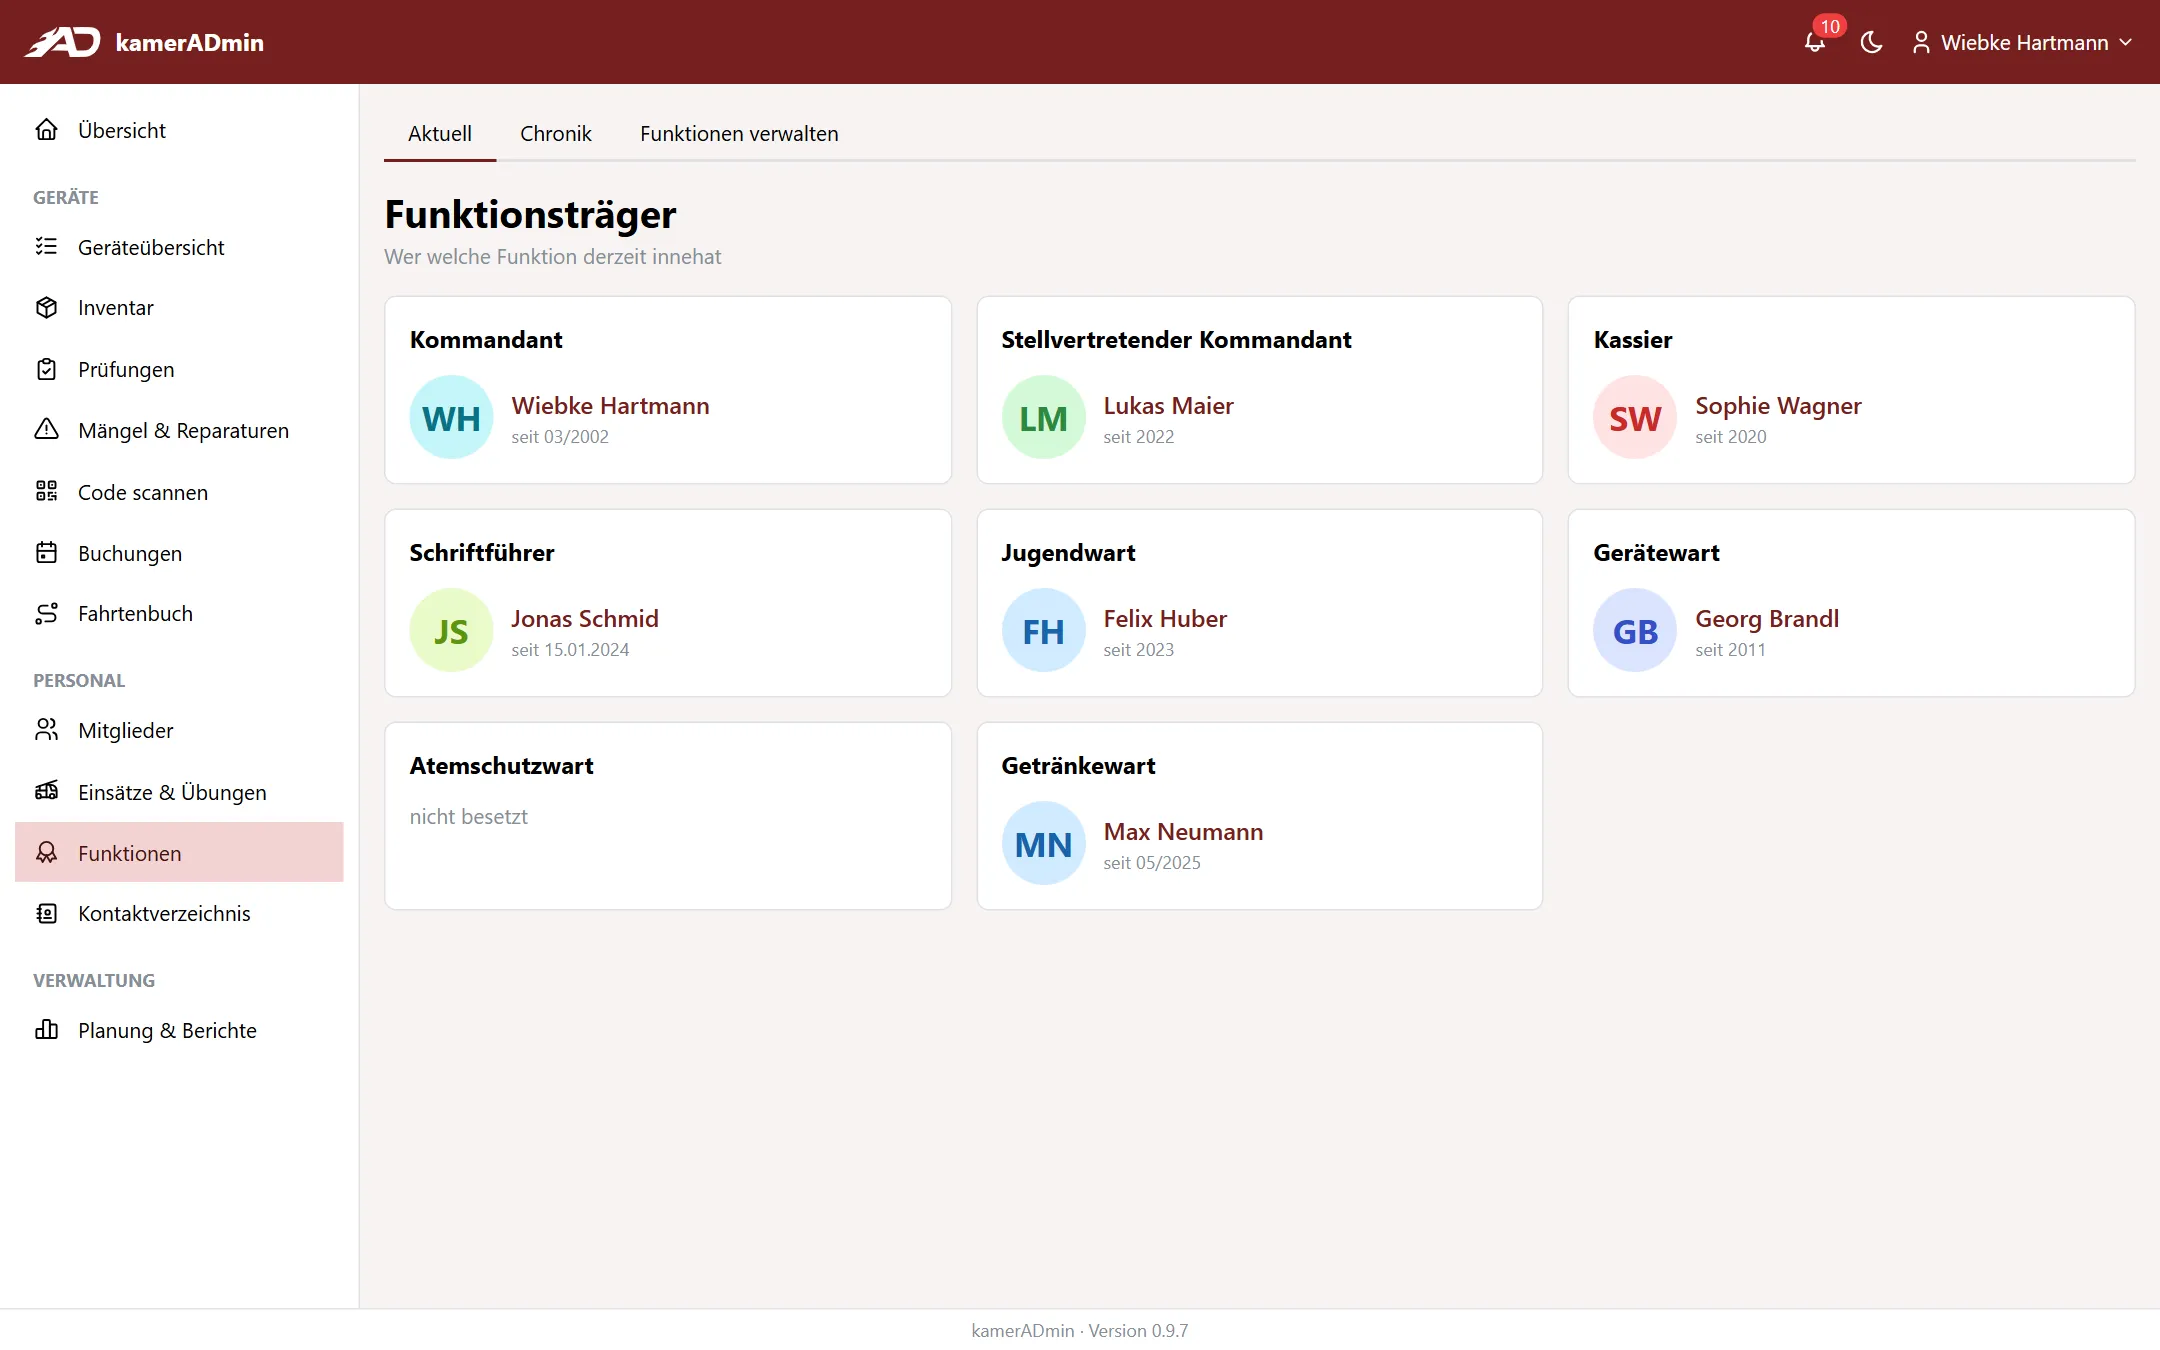This screenshot has width=2160, height=1350.
Task: Go to Inventar in the sidebar
Action: [x=179, y=308]
